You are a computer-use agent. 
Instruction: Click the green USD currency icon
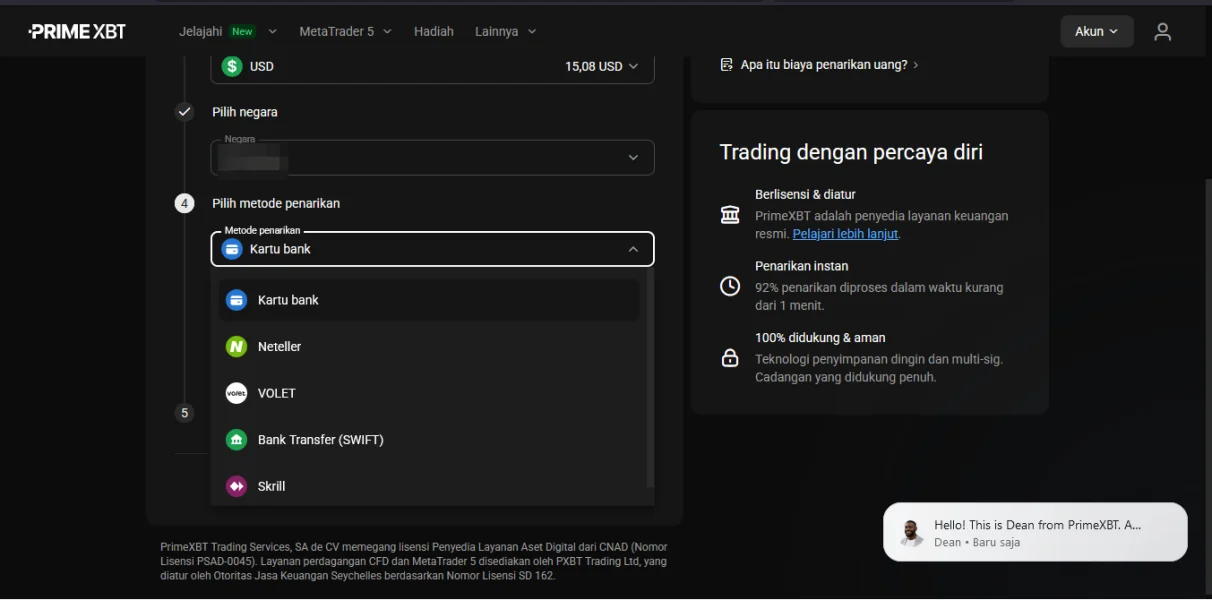(232, 66)
